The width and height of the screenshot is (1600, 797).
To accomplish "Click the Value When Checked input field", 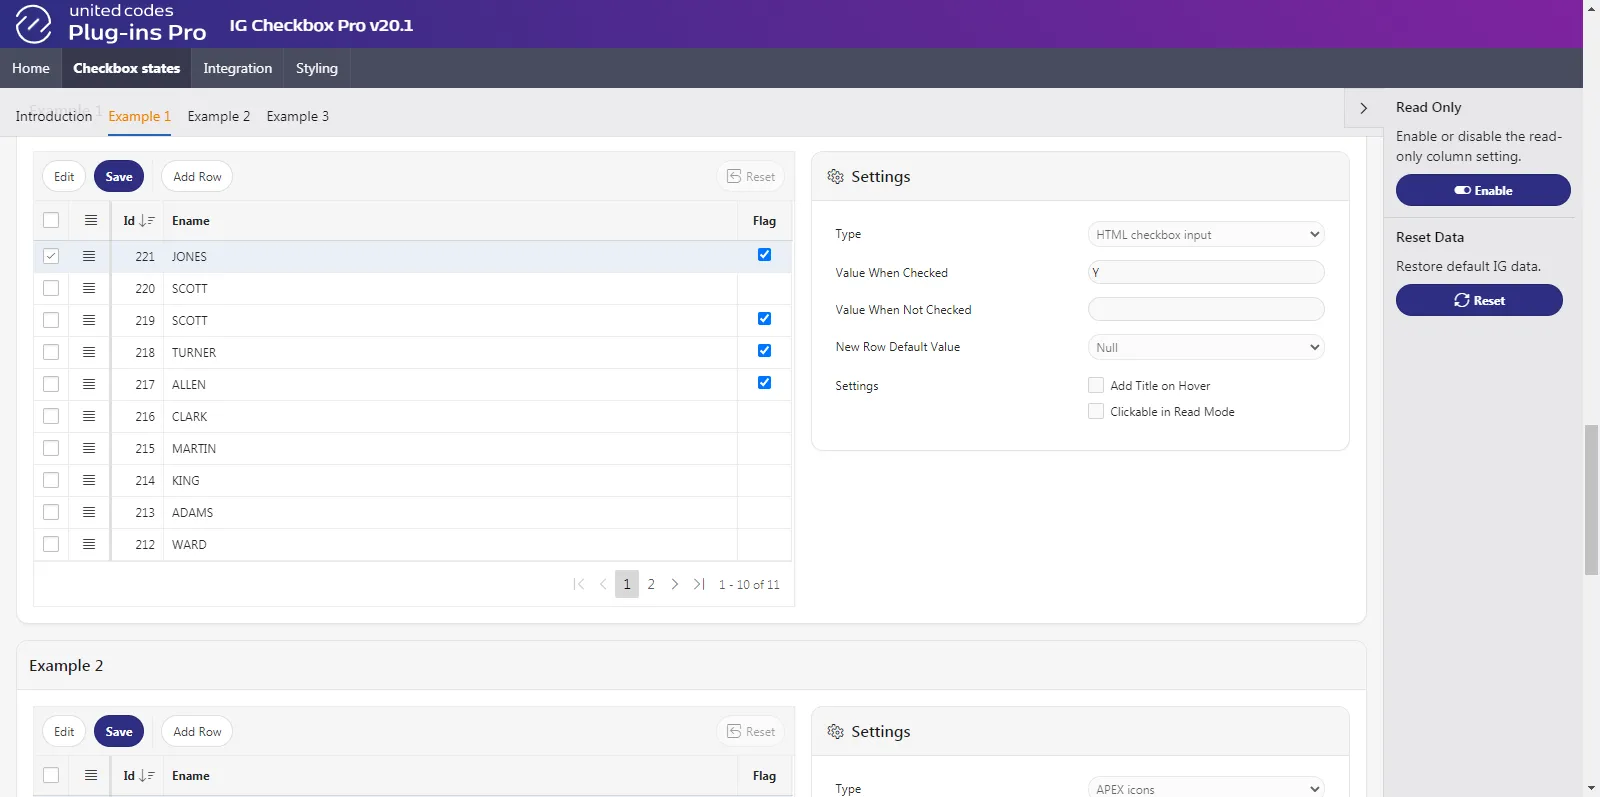I will [x=1205, y=273].
